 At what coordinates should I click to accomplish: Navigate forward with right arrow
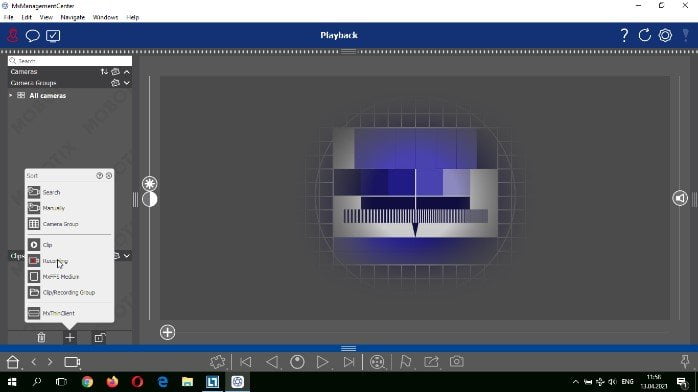pyautogui.click(x=50, y=362)
